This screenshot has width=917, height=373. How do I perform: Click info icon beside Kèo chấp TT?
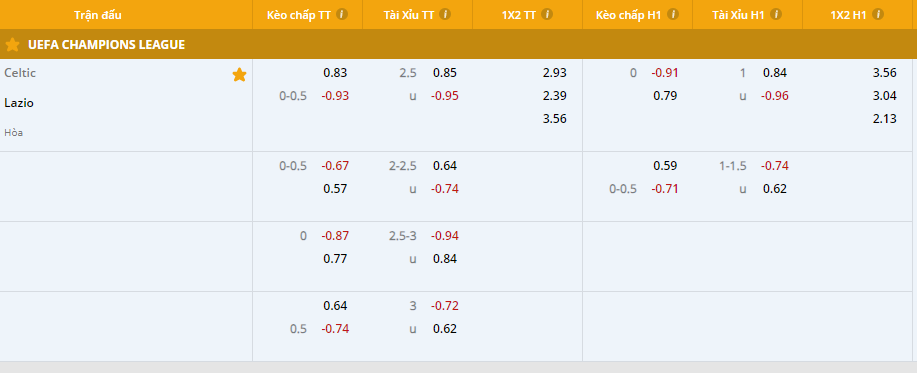point(342,14)
